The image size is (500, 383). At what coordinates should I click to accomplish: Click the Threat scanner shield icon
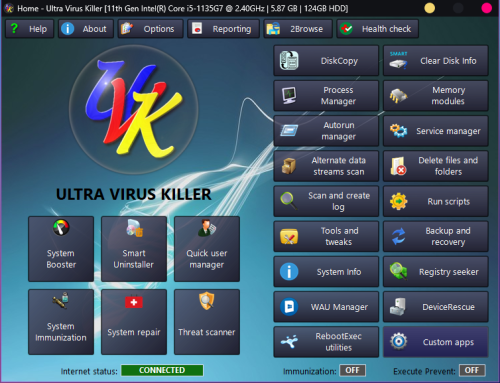(x=207, y=300)
